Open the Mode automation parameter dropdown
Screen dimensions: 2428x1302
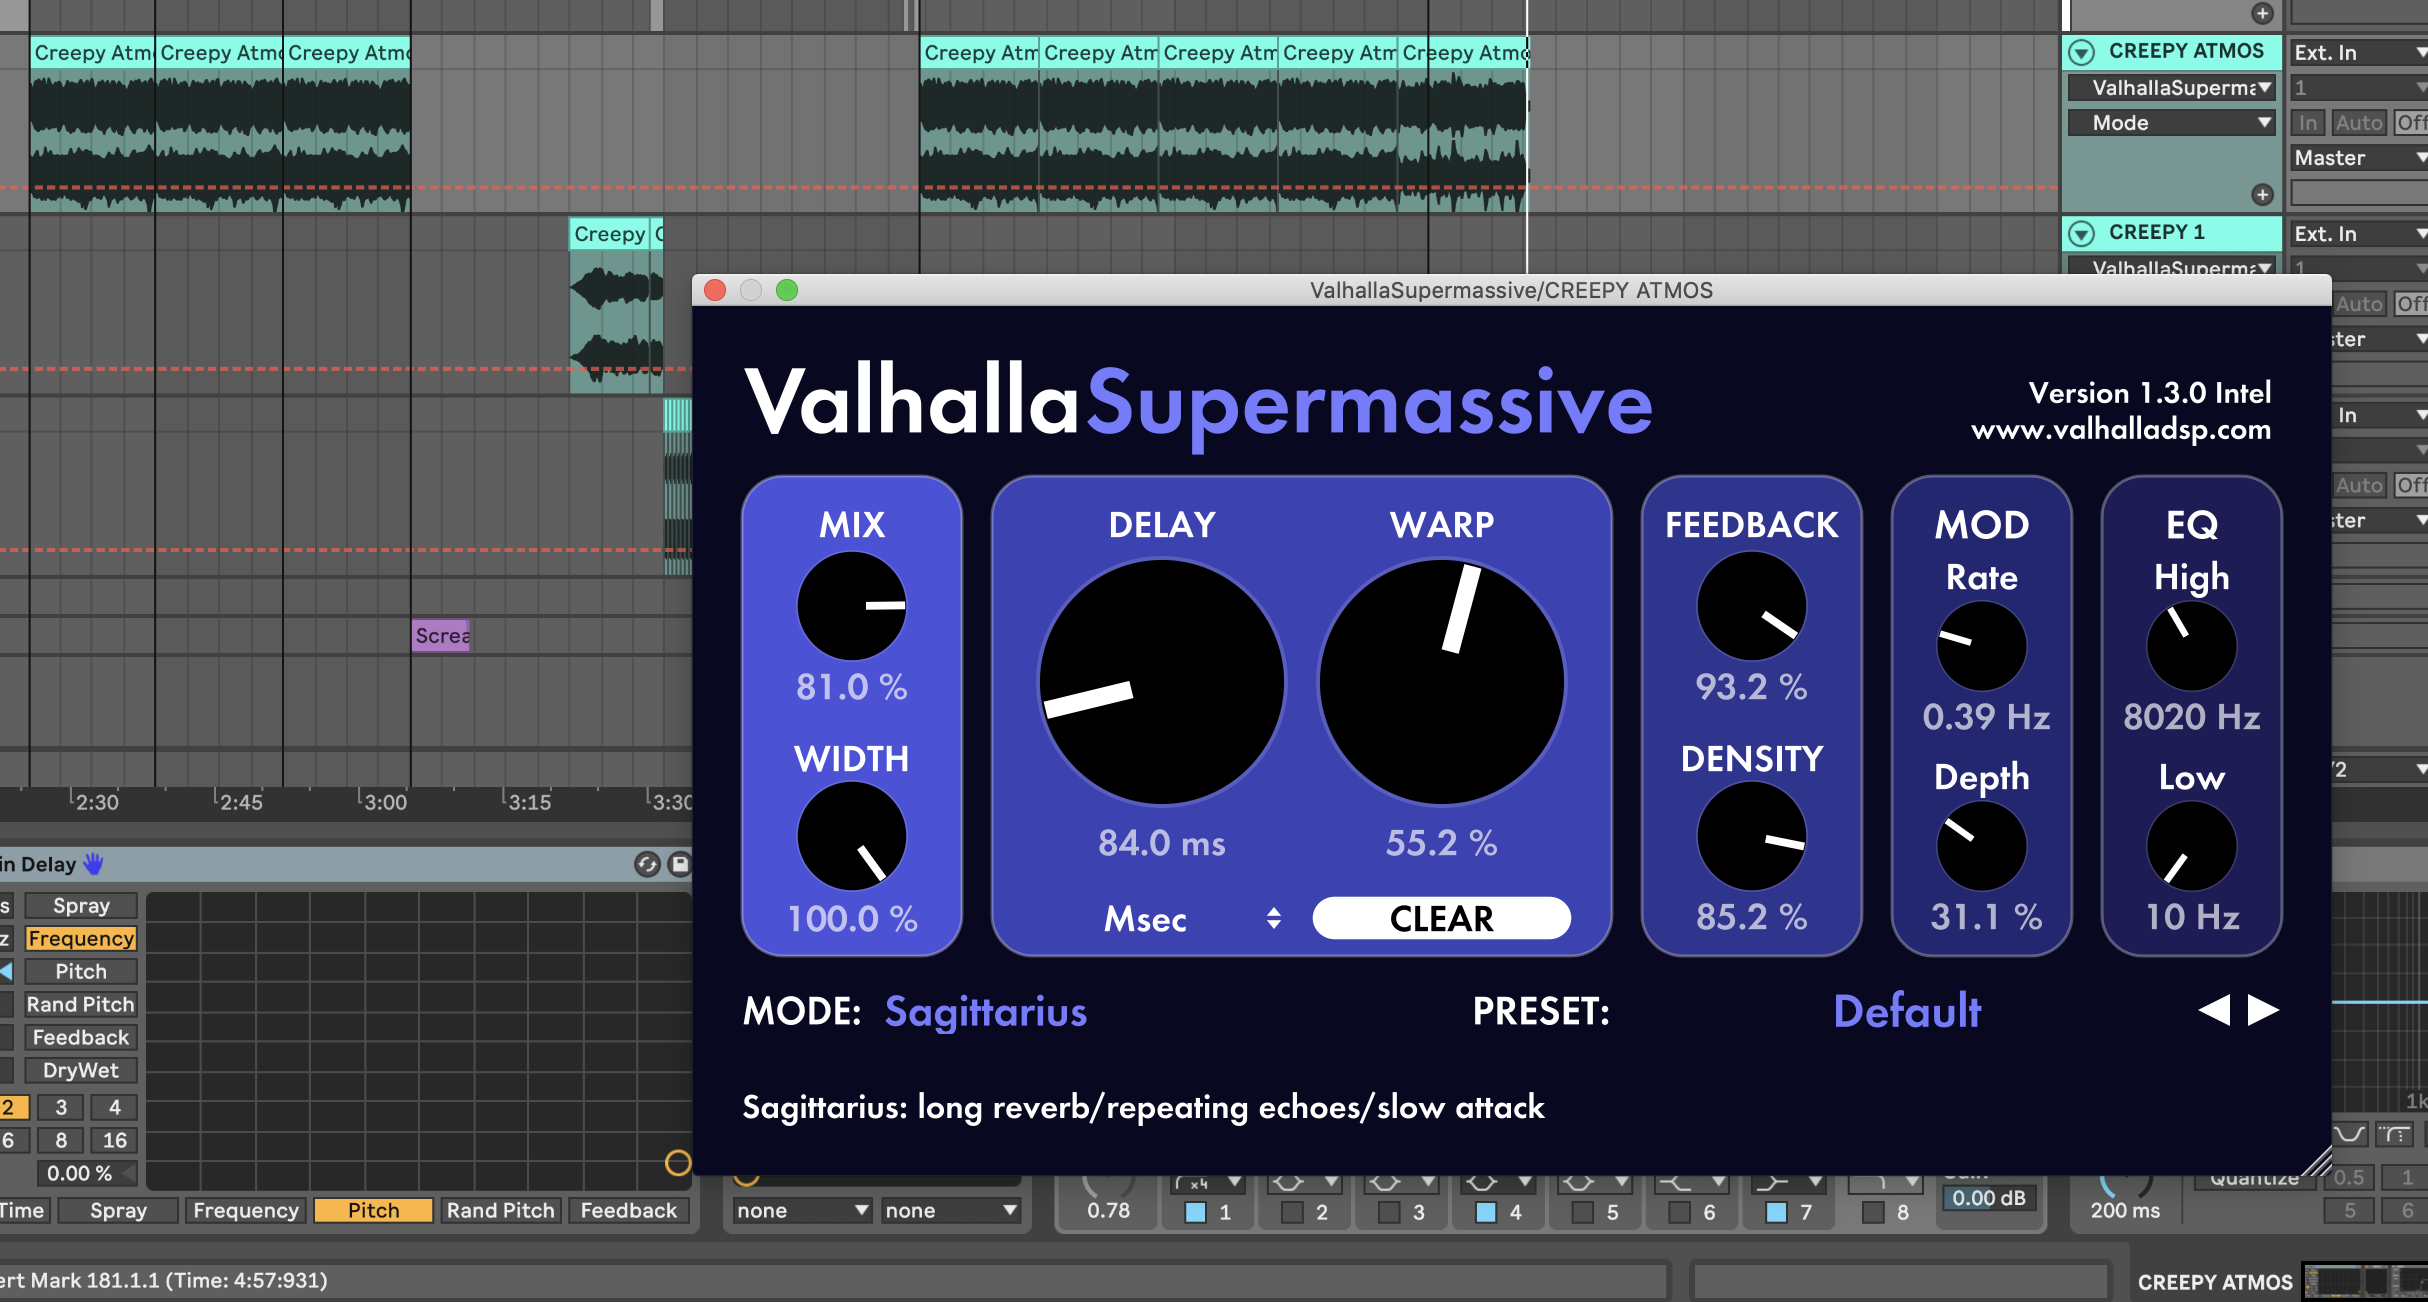(x=2172, y=123)
